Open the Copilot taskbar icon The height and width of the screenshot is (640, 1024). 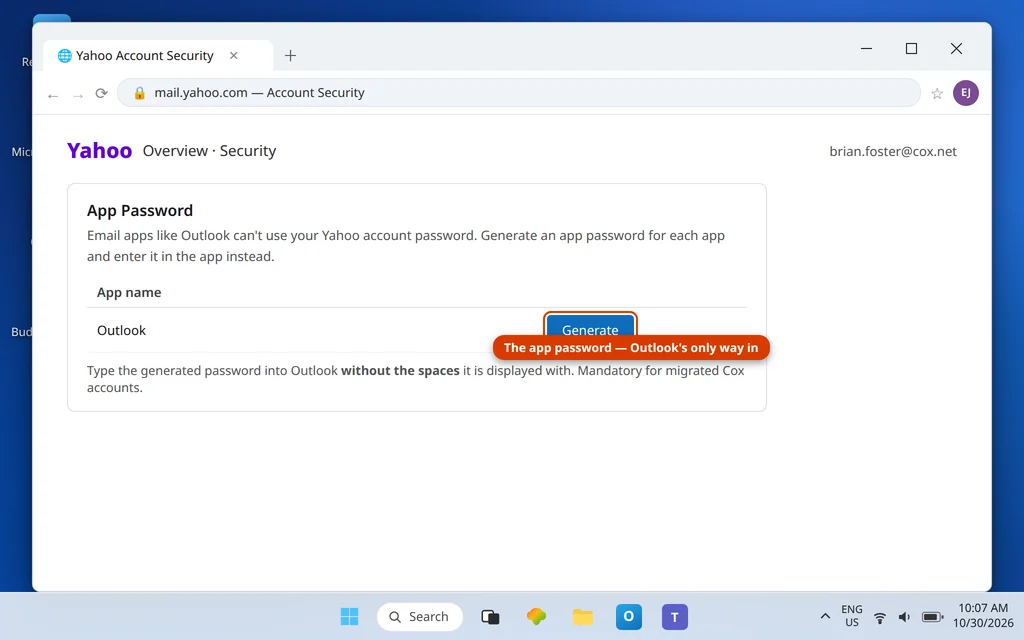click(536, 616)
